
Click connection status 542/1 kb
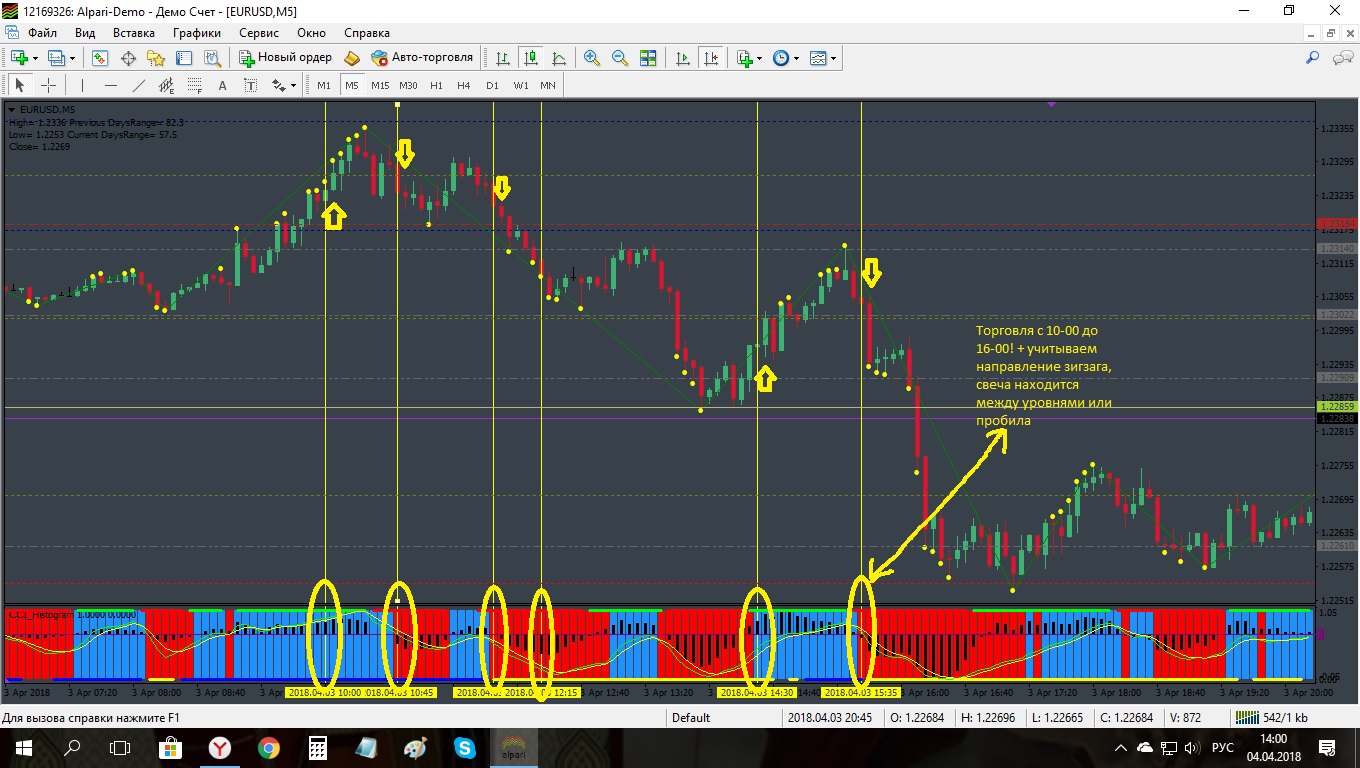coord(1271,717)
